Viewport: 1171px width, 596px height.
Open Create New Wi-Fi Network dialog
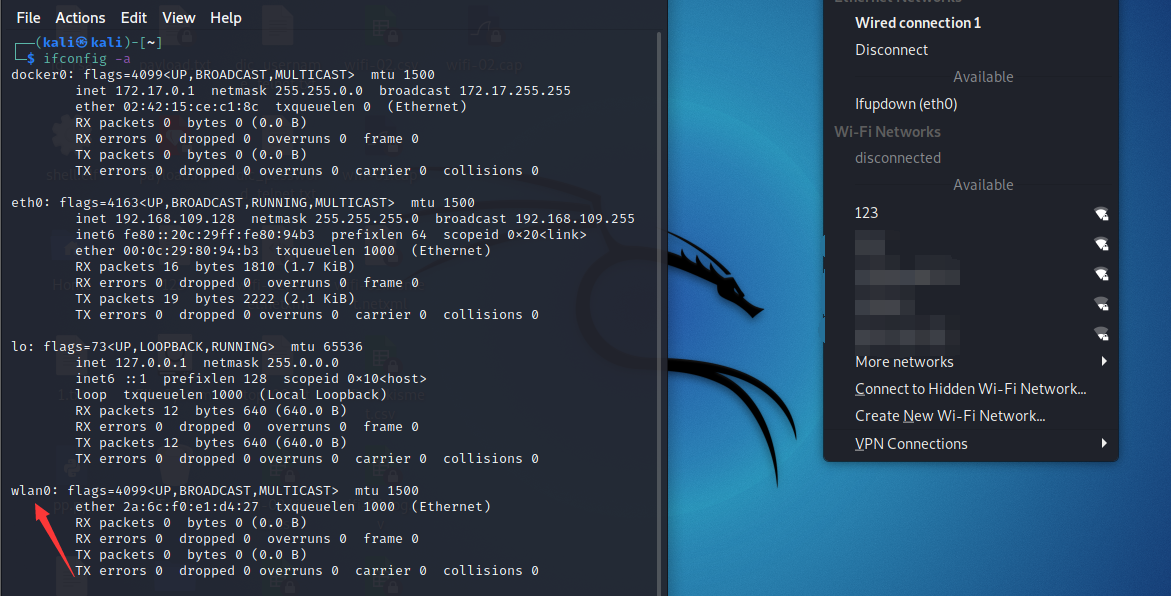950,416
